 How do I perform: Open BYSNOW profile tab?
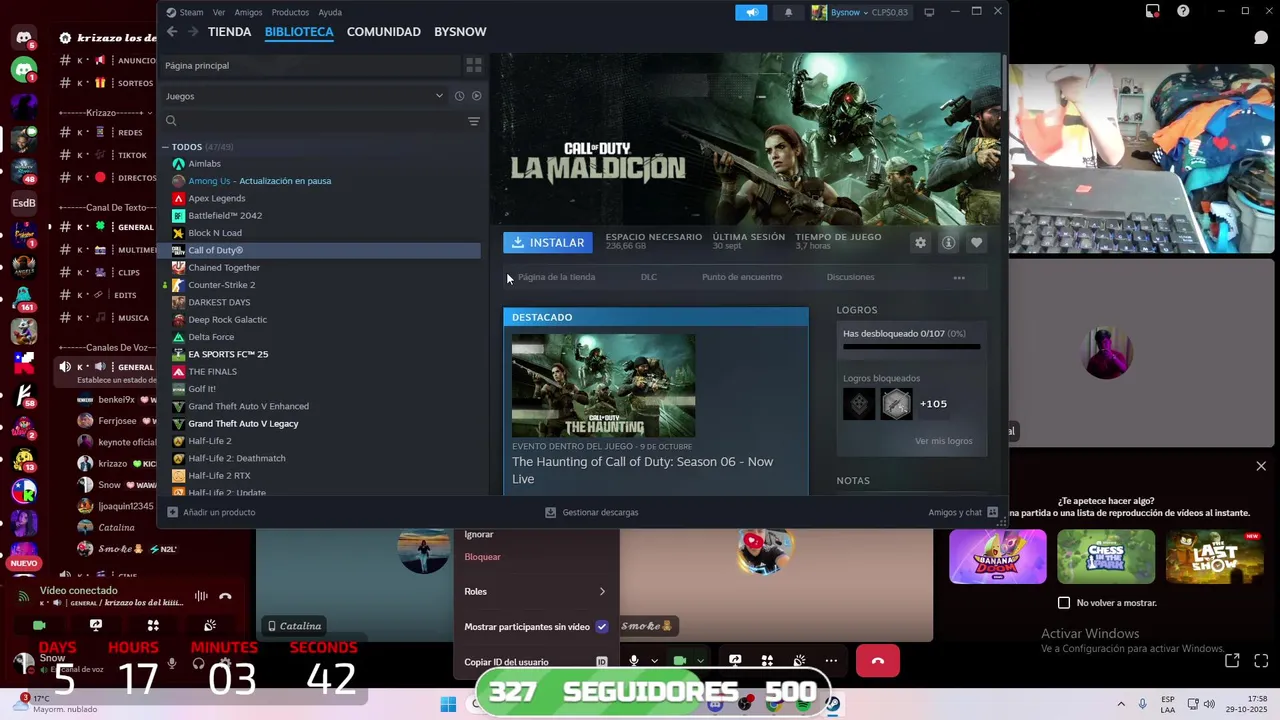460,32
